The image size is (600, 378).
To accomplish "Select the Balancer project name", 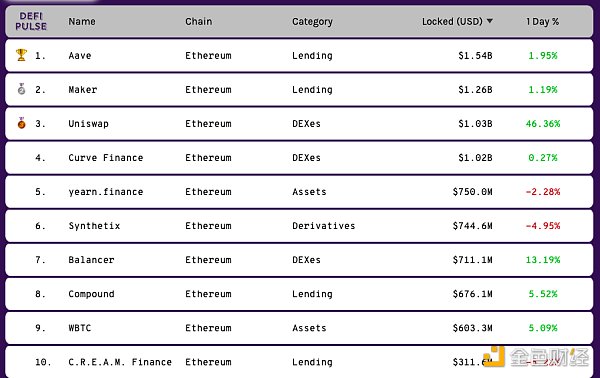I will tap(91, 260).
